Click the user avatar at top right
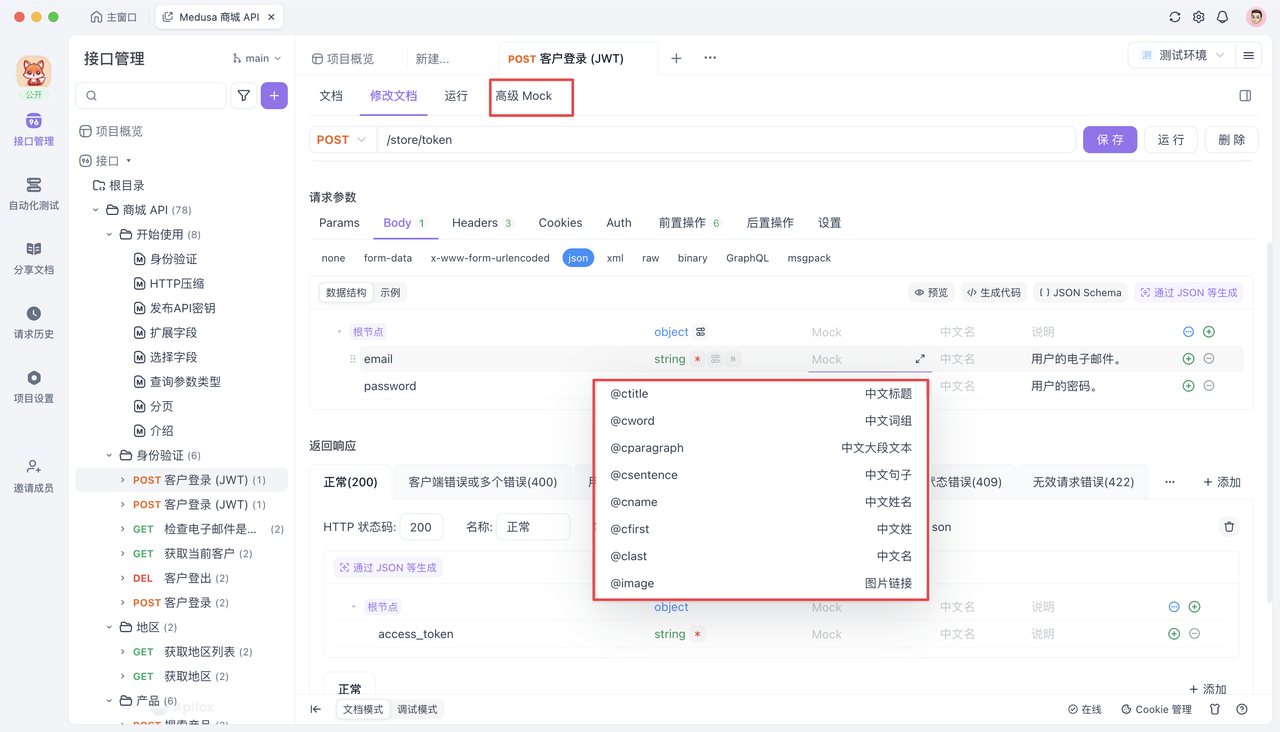Viewport: 1280px width, 732px height. pyautogui.click(x=1256, y=17)
